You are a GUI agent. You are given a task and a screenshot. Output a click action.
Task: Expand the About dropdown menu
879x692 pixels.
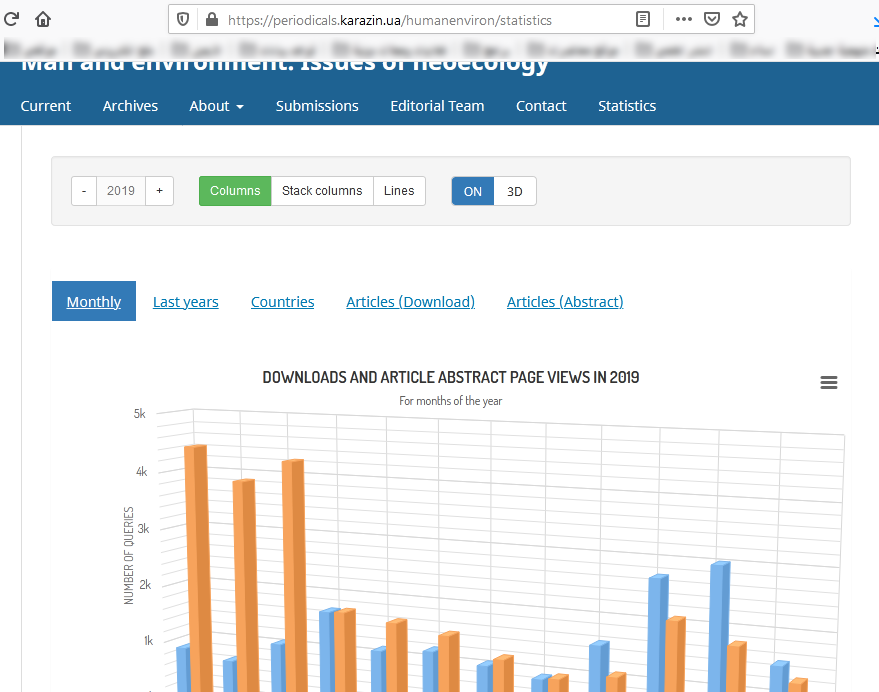(x=216, y=106)
